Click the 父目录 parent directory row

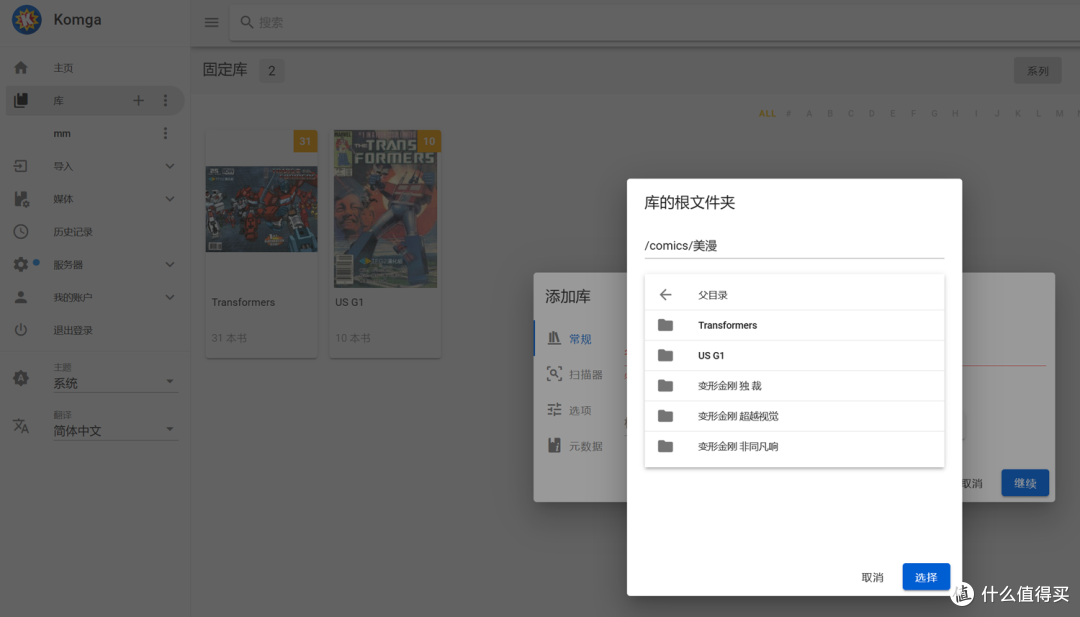coord(794,295)
